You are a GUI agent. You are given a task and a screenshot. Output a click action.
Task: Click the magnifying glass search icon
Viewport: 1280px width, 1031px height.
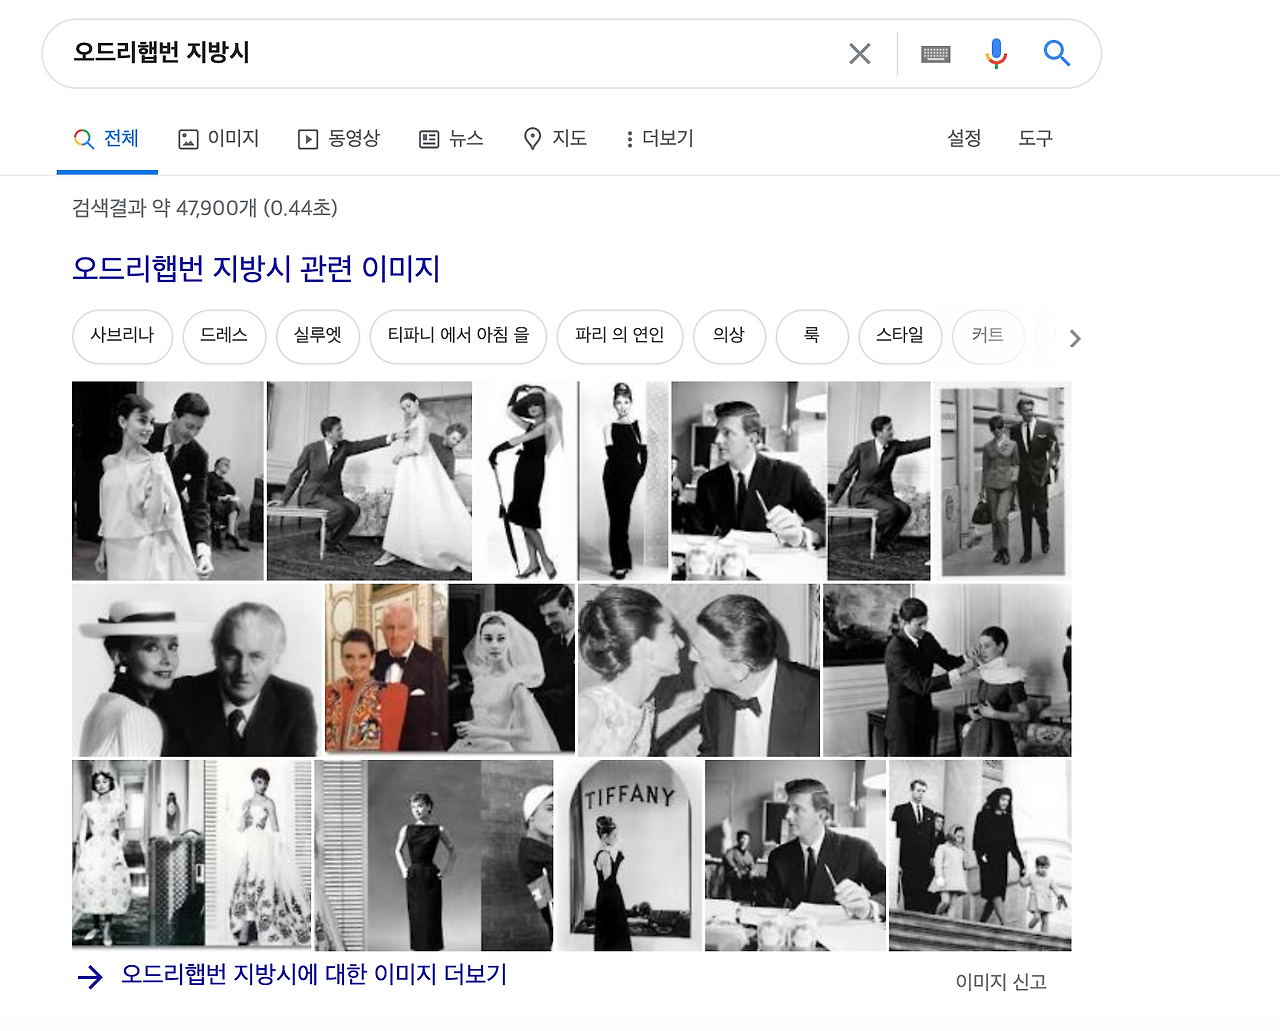[1056, 53]
